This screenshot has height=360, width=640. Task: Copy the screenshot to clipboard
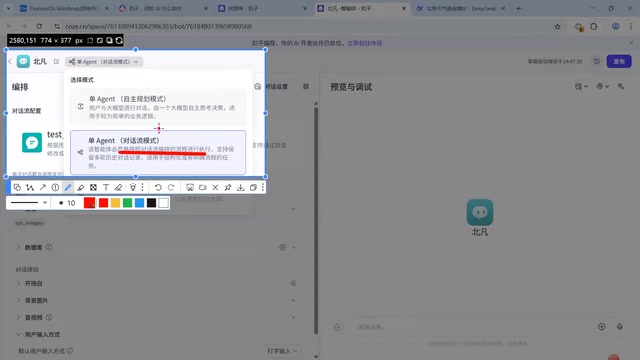(253, 187)
